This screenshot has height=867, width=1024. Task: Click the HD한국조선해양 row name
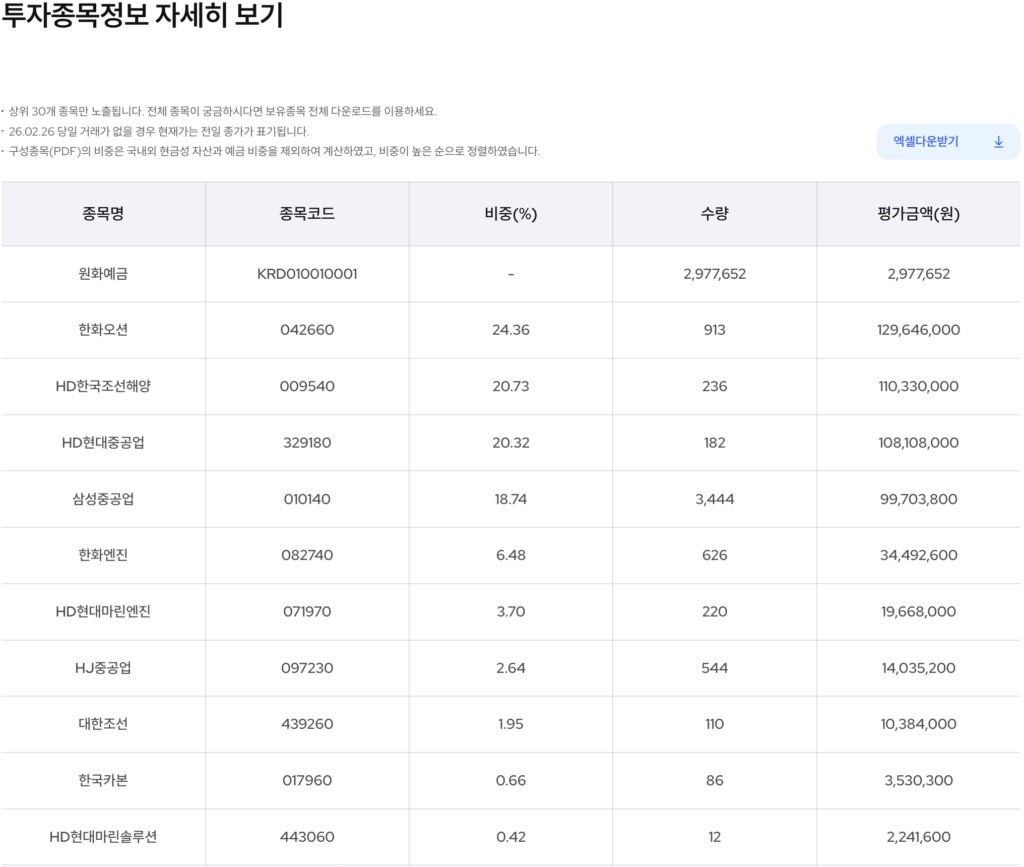tap(103, 386)
